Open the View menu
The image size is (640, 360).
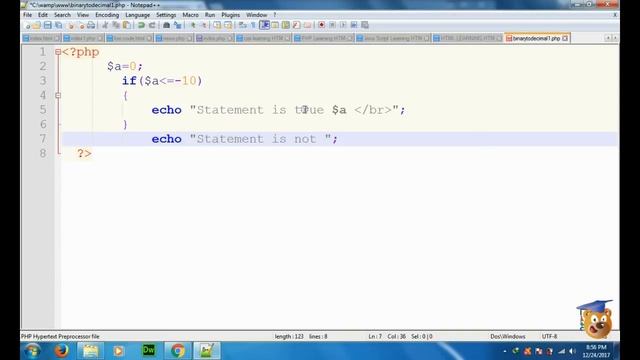83,15
